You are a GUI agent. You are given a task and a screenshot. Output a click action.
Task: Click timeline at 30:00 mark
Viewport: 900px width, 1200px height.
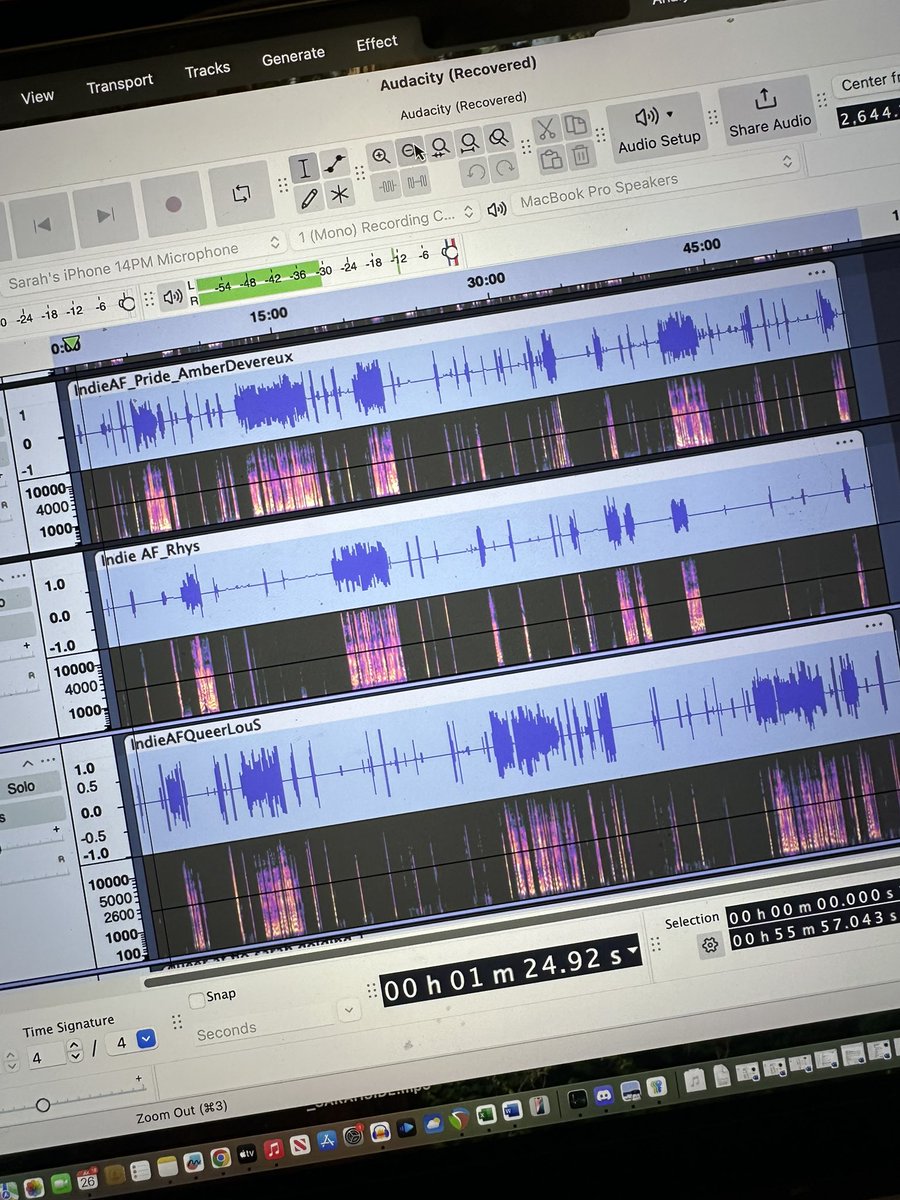point(486,280)
